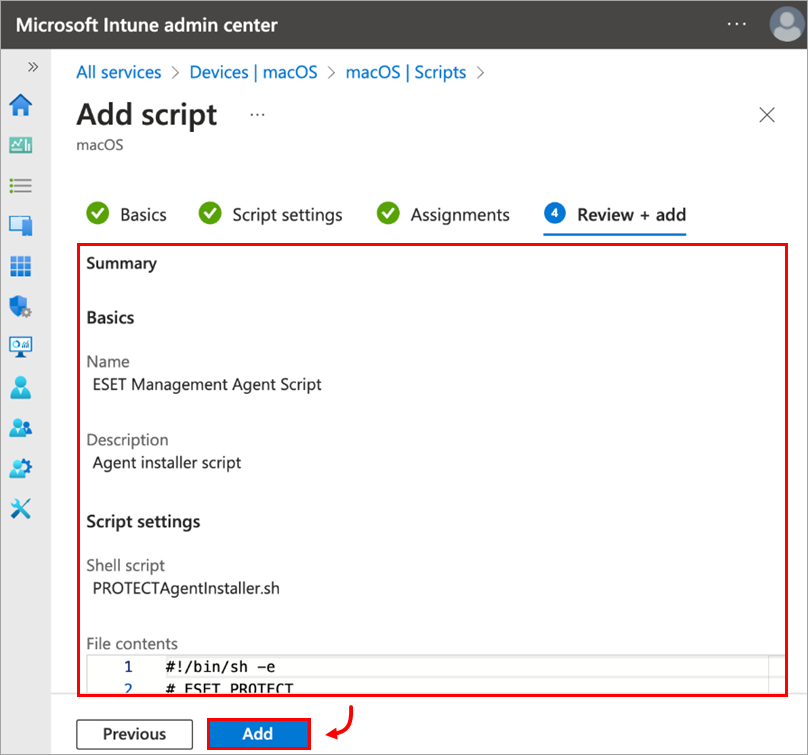
Task: Open the top-bar ellipsis options menu
Action: point(737,24)
